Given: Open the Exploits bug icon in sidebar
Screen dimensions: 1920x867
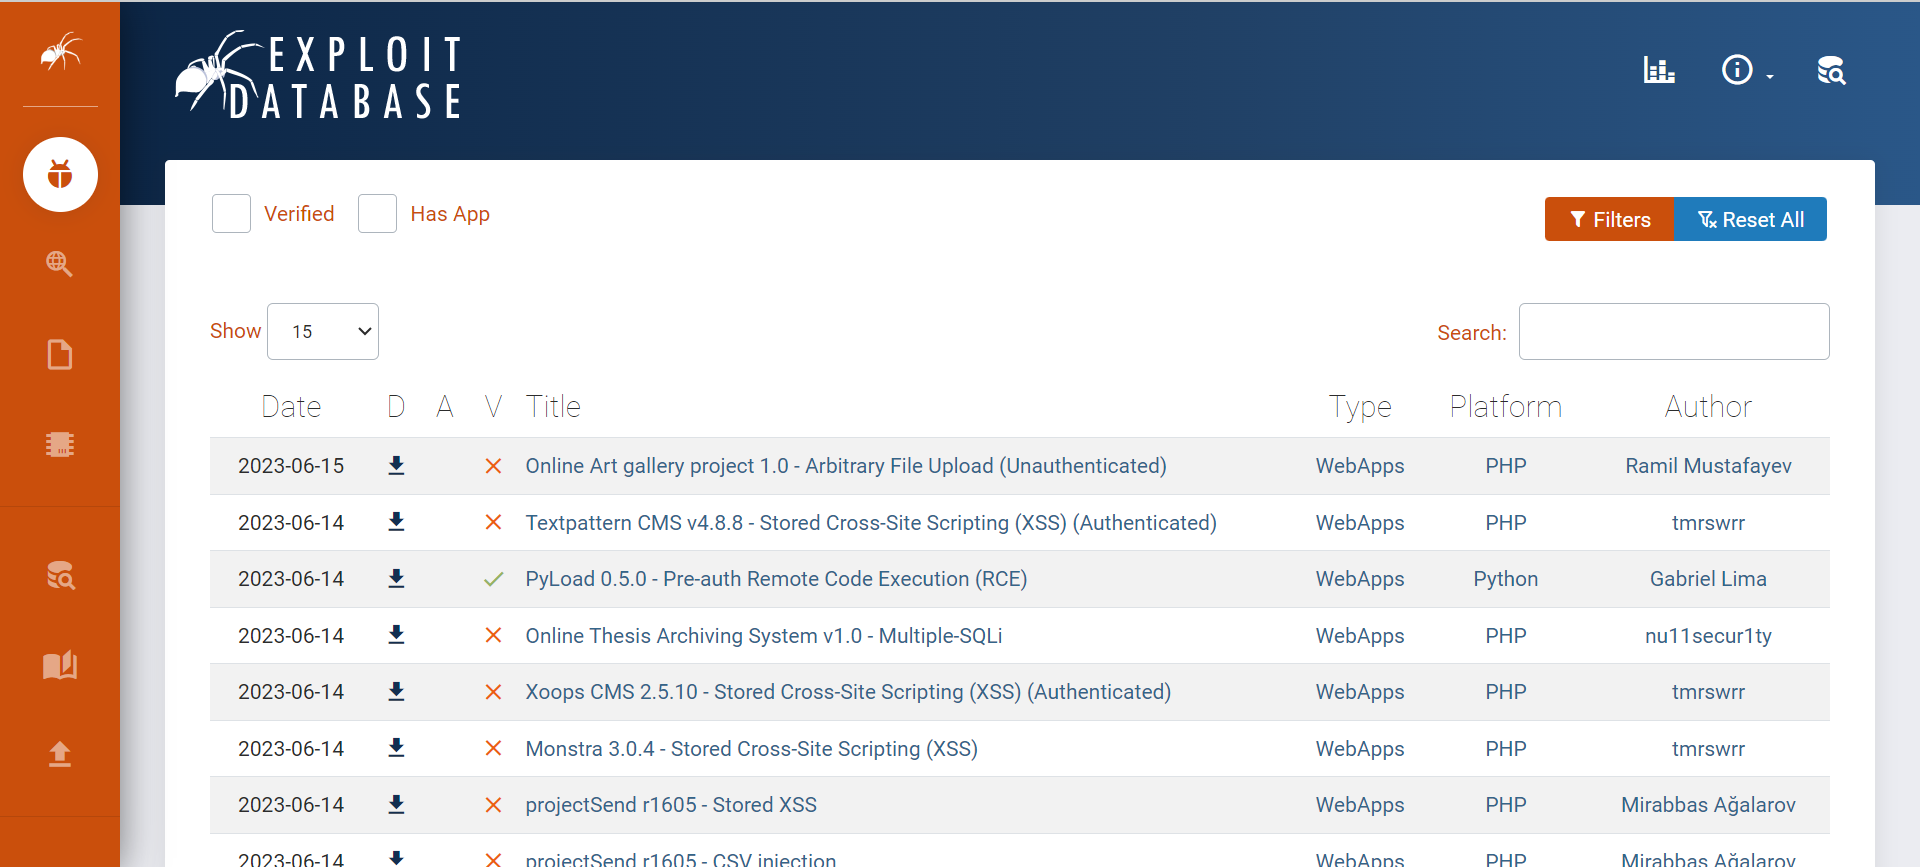Looking at the screenshot, I should coord(60,174).
